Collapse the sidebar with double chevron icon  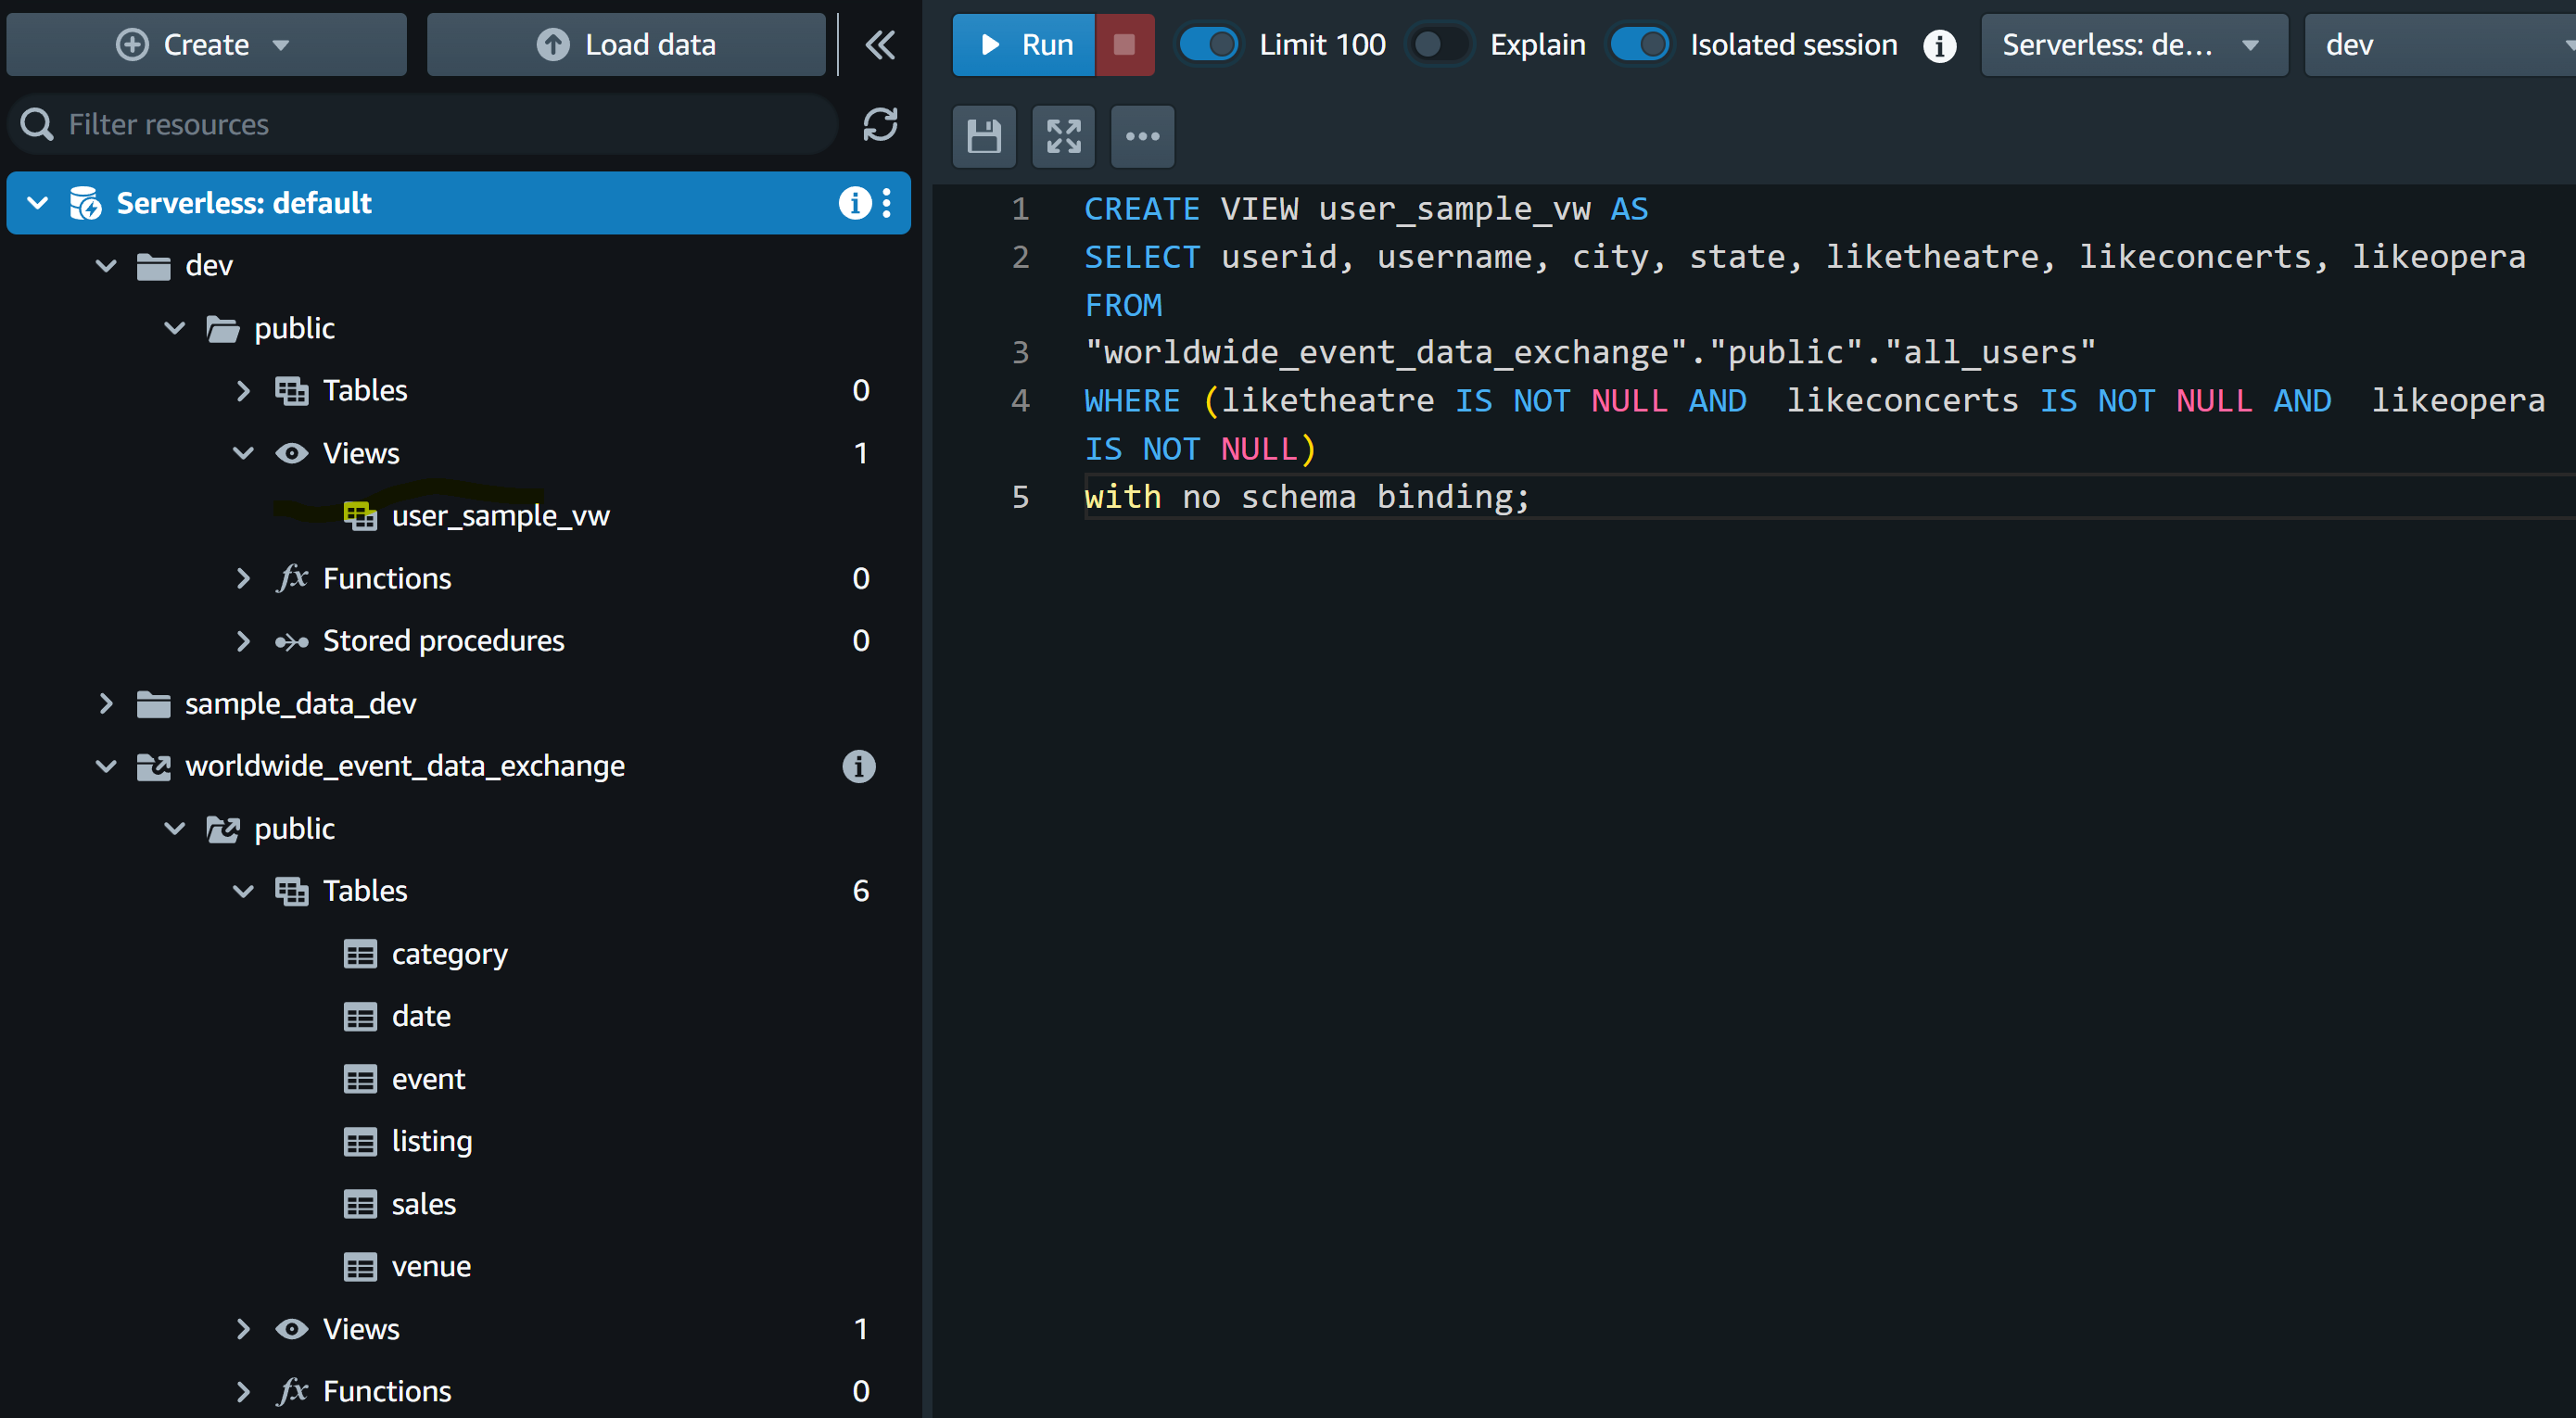(879, 45)
